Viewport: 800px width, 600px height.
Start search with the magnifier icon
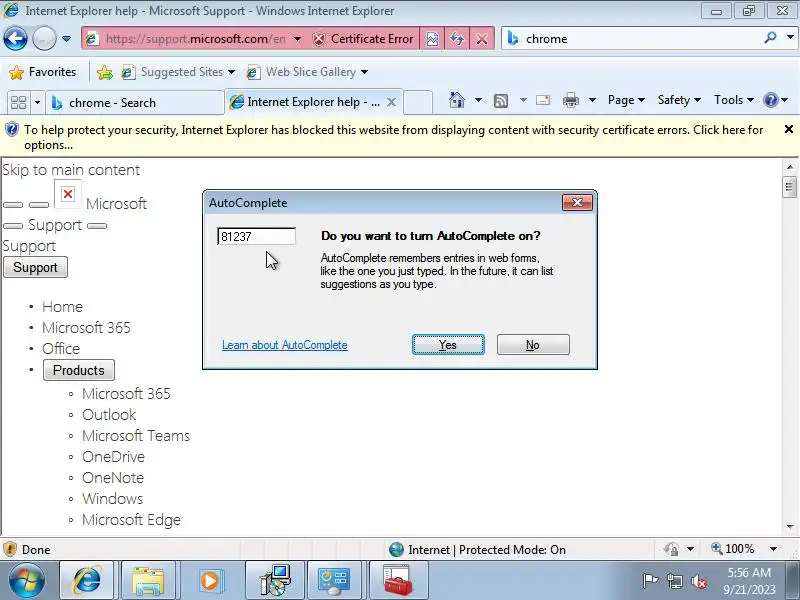[x=770, y=38]
